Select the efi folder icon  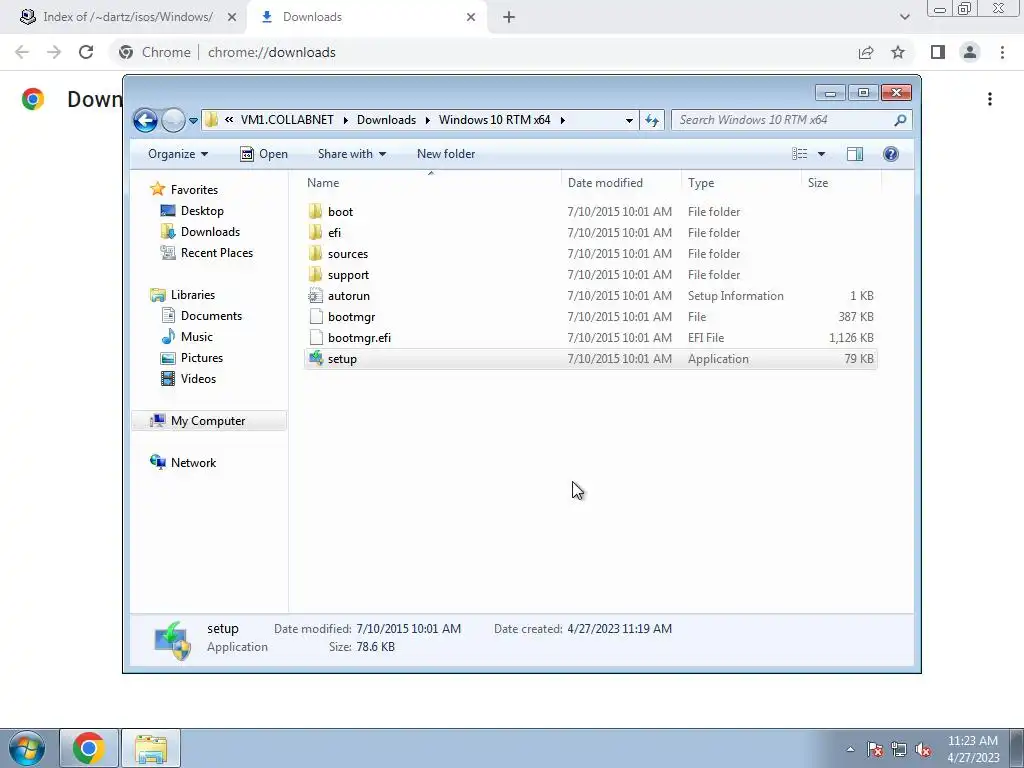[315, 232]
